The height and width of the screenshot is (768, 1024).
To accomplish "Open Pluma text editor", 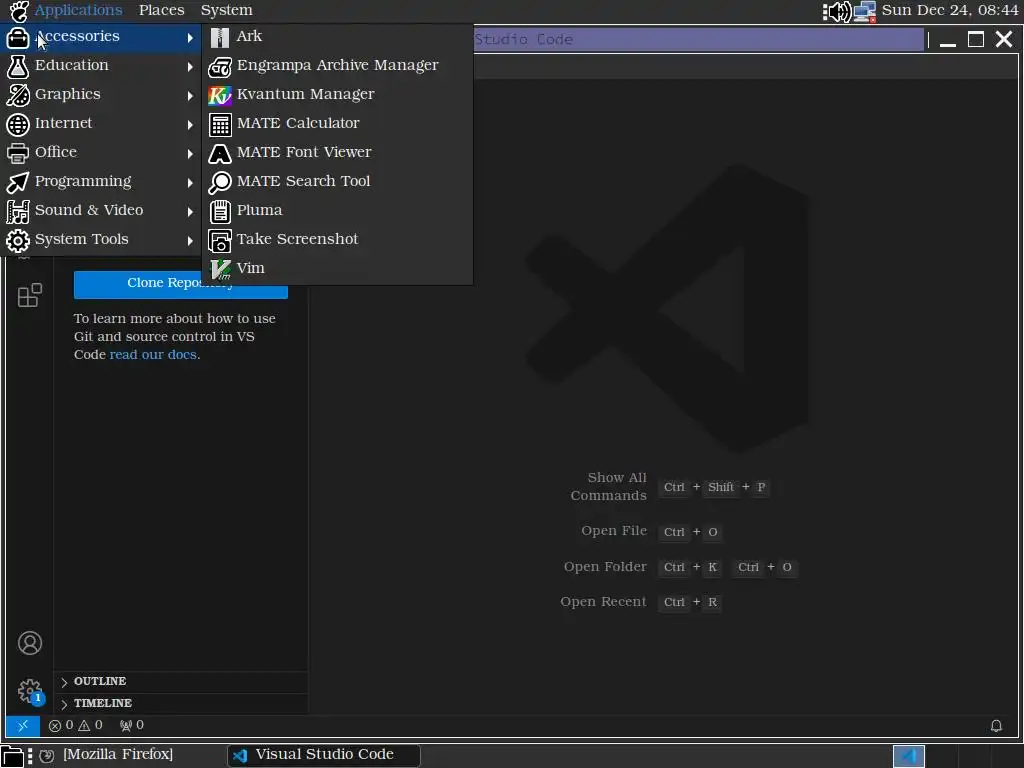I will point(337,210).
